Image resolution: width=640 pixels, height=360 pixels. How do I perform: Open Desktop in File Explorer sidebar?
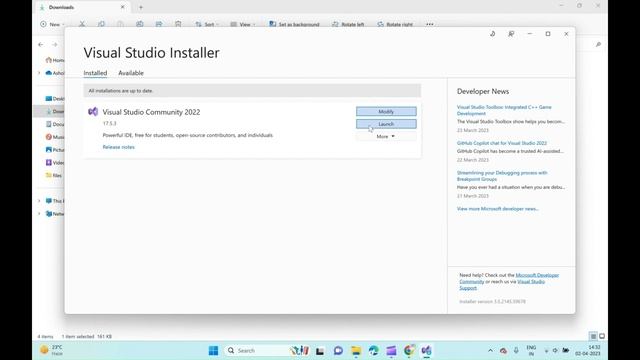[x=55, y=98]
